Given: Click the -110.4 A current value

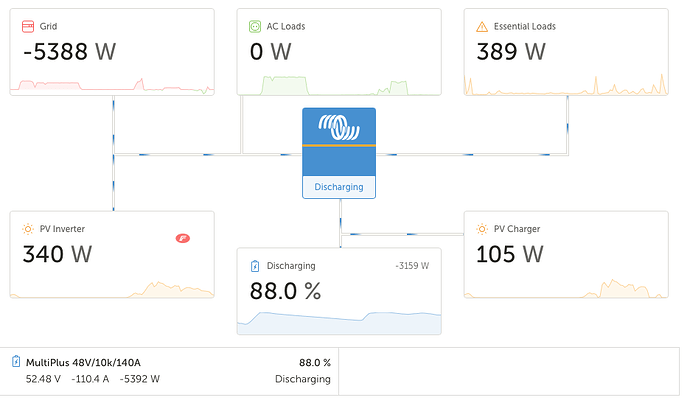Looking at the screenshot, I should click(90, 379).
